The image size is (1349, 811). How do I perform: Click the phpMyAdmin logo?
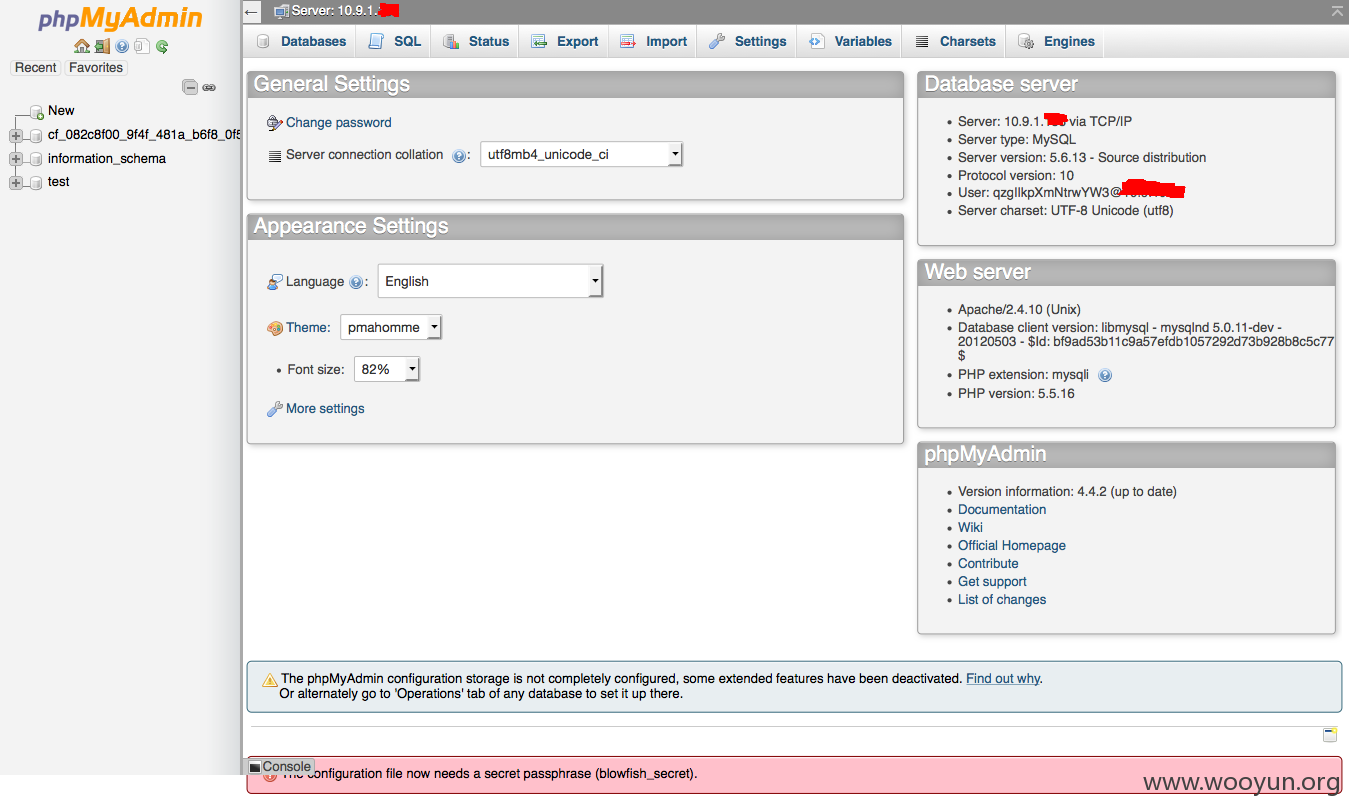point(120,18)
